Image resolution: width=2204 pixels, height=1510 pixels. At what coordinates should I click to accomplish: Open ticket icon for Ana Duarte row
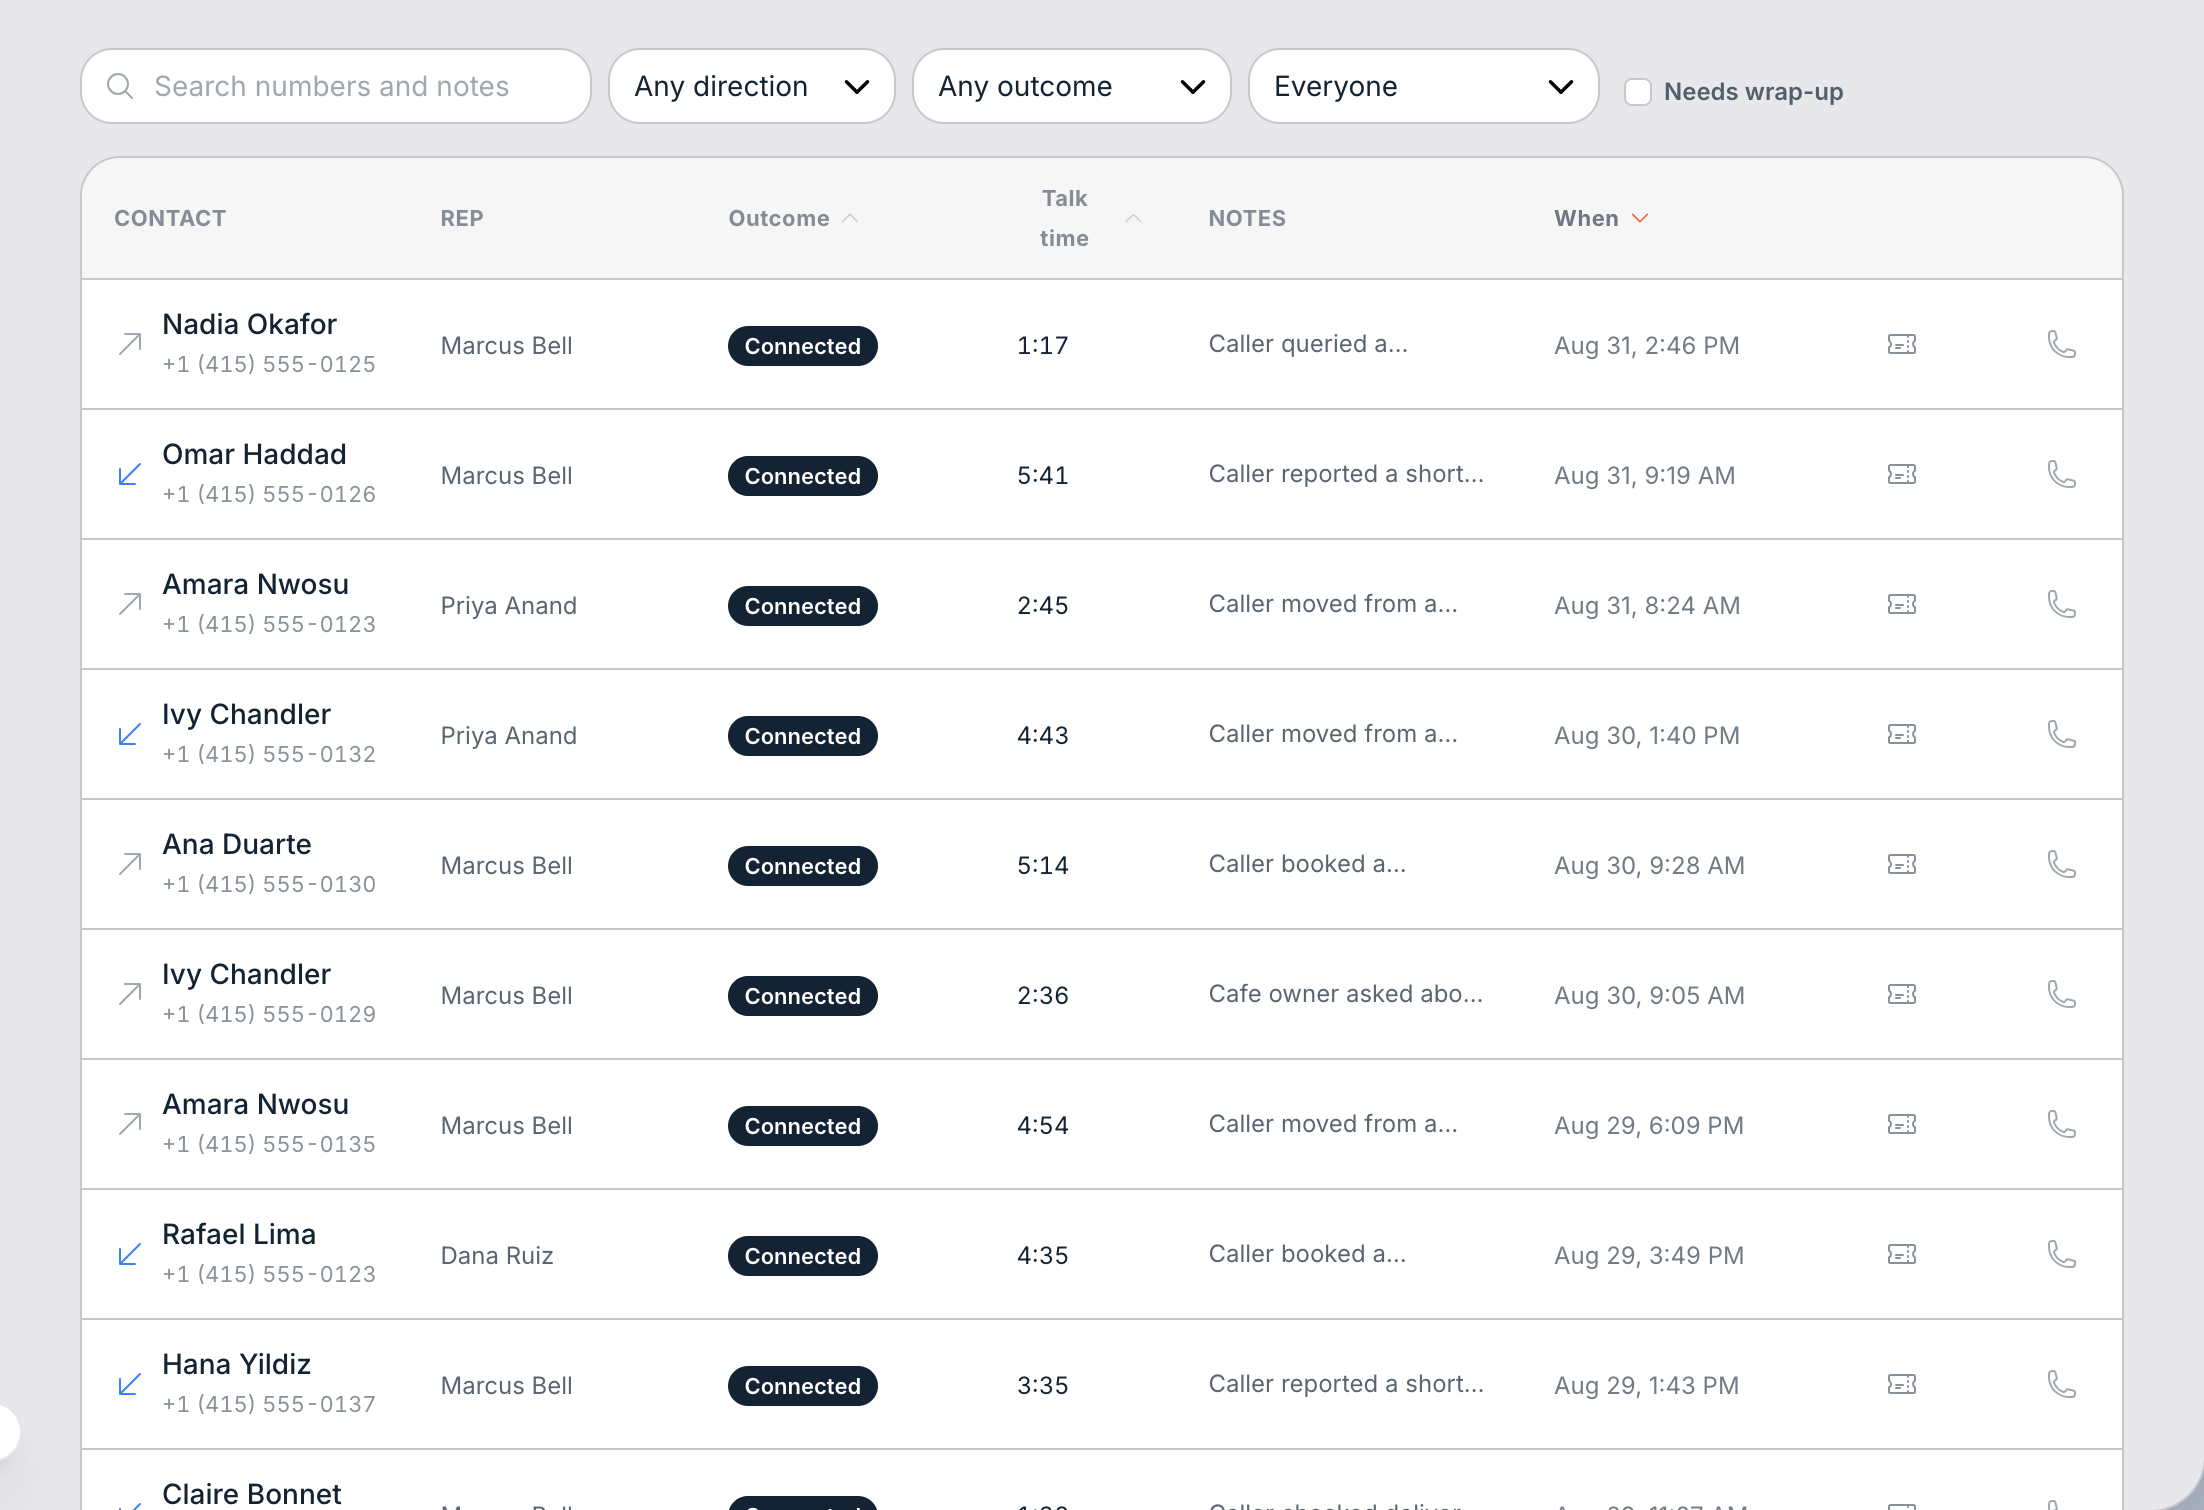pos(1901,864)
